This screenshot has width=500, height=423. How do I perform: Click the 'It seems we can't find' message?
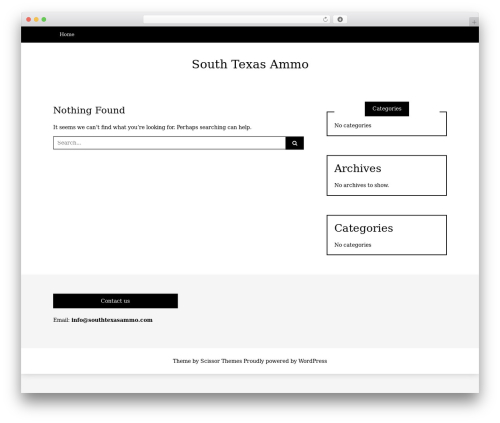tap(152, 127)
